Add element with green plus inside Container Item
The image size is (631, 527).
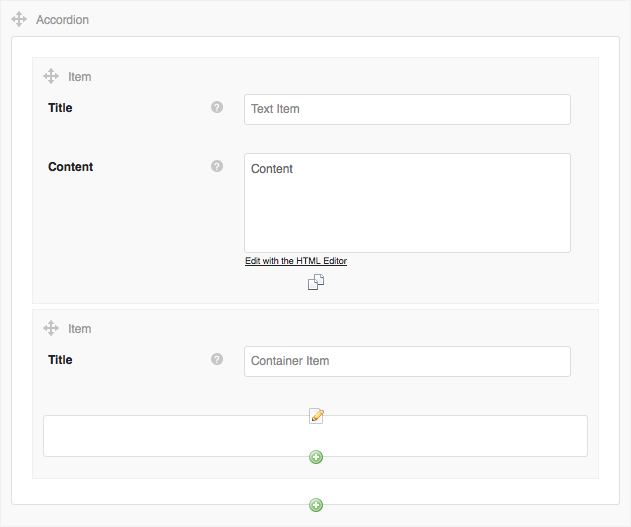tap(316, 457)
